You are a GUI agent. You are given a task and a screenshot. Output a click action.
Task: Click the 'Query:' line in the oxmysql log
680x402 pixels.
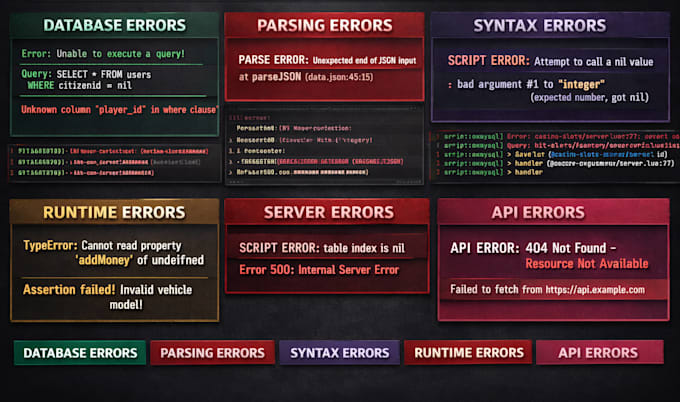561,145
